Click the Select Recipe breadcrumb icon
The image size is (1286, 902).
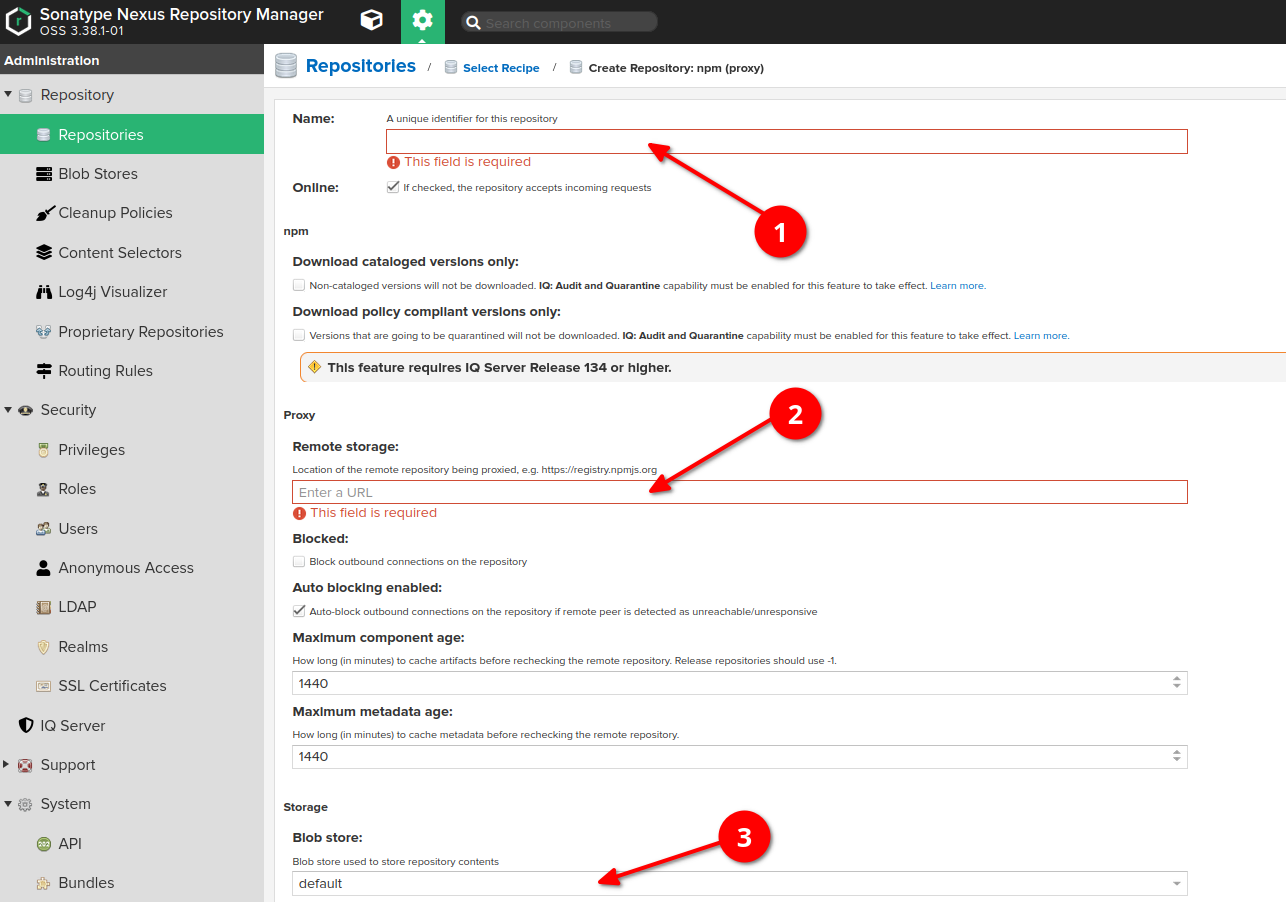pos(451,67)
